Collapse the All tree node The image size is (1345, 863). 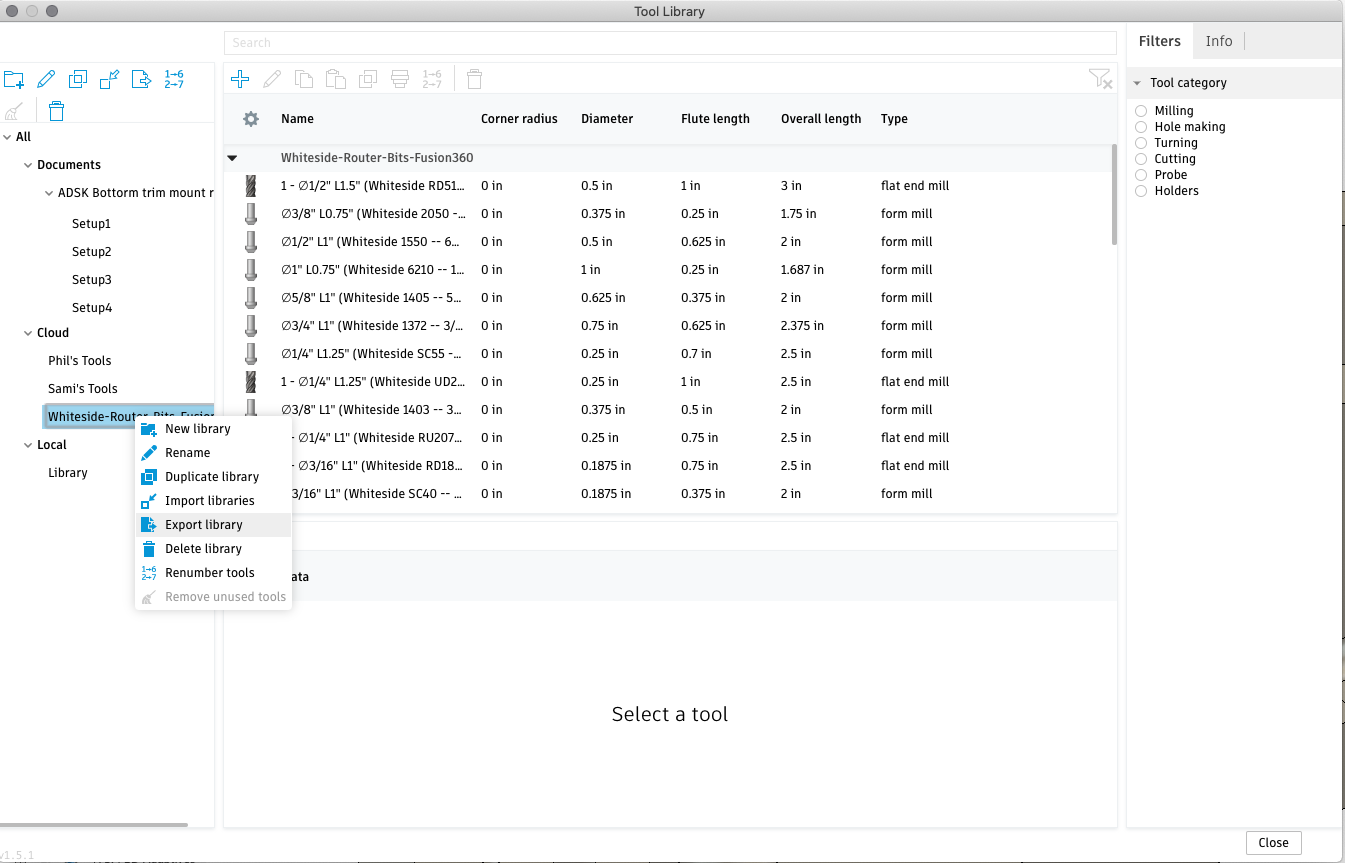(x=7, y=137)
